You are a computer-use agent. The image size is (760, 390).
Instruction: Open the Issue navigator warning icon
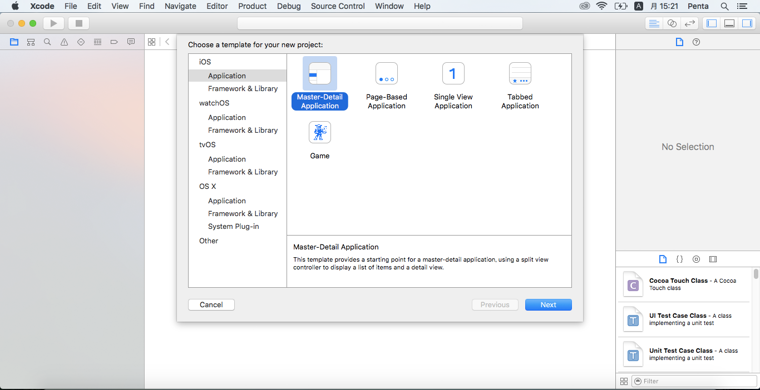click(64, 42)
